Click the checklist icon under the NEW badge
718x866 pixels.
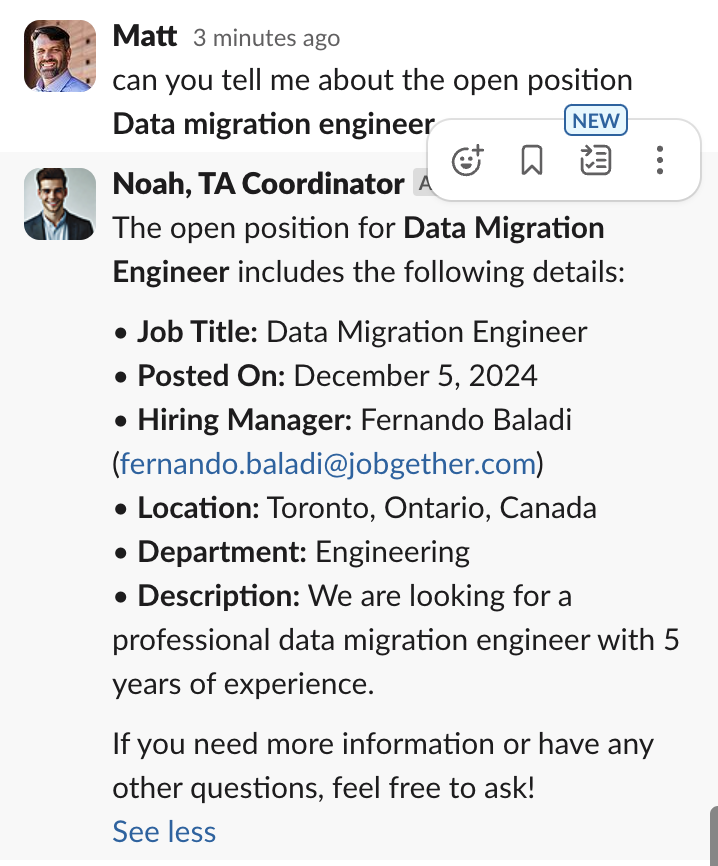pyautogui.click(x=596, y=160)
